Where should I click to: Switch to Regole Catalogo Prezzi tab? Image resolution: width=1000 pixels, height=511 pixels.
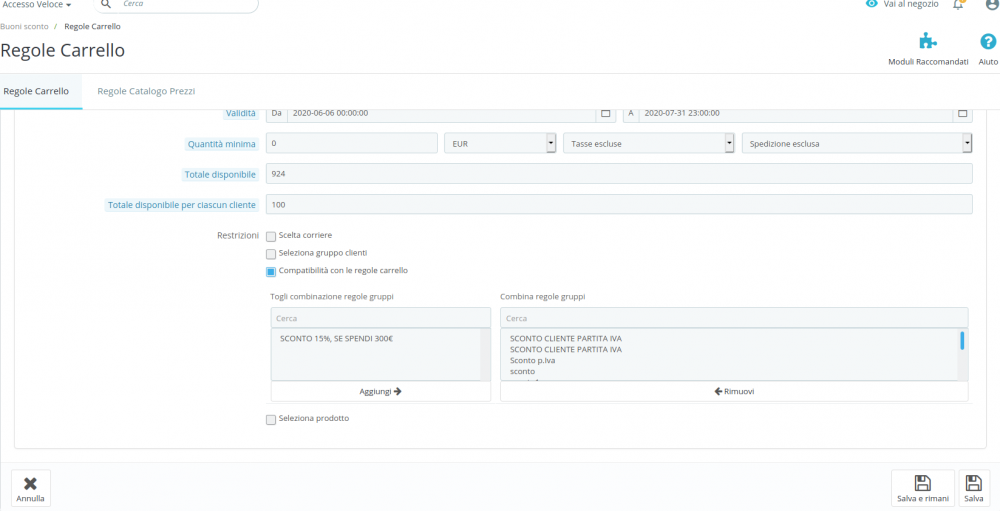pyautogui.click(x=146, y=91)
